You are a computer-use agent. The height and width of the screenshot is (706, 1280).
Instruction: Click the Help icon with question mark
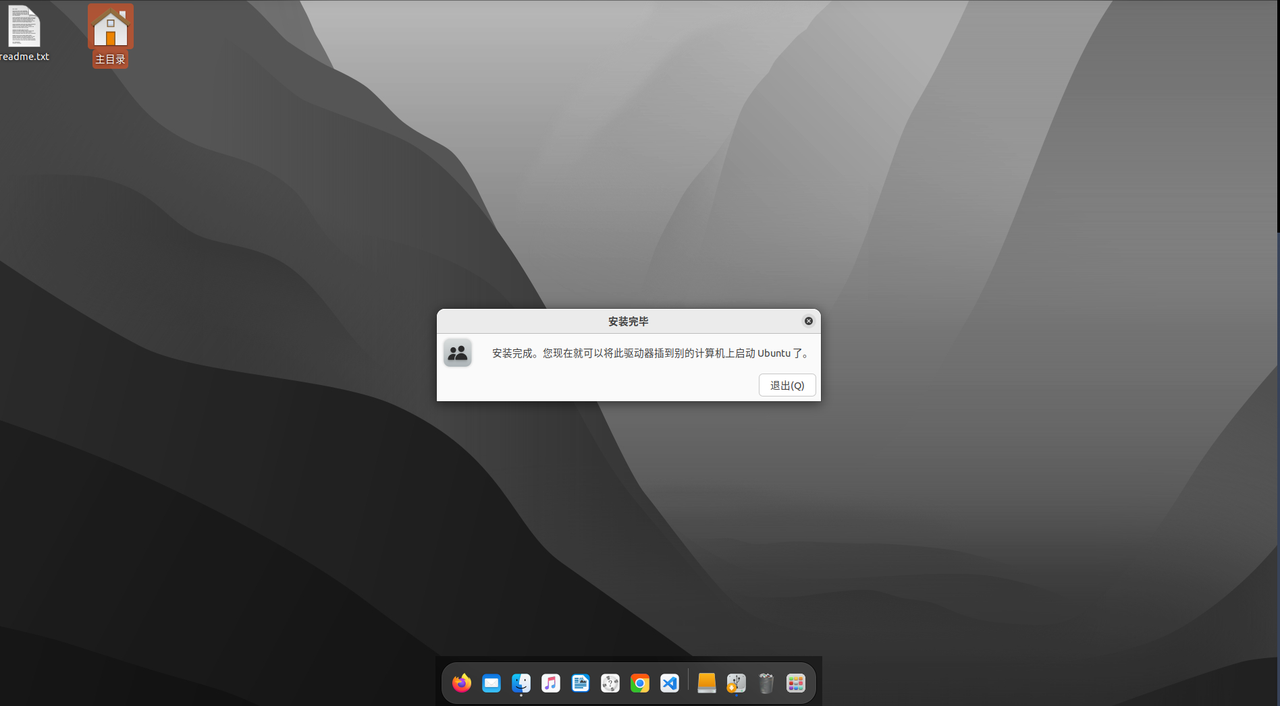pos(610,683)
